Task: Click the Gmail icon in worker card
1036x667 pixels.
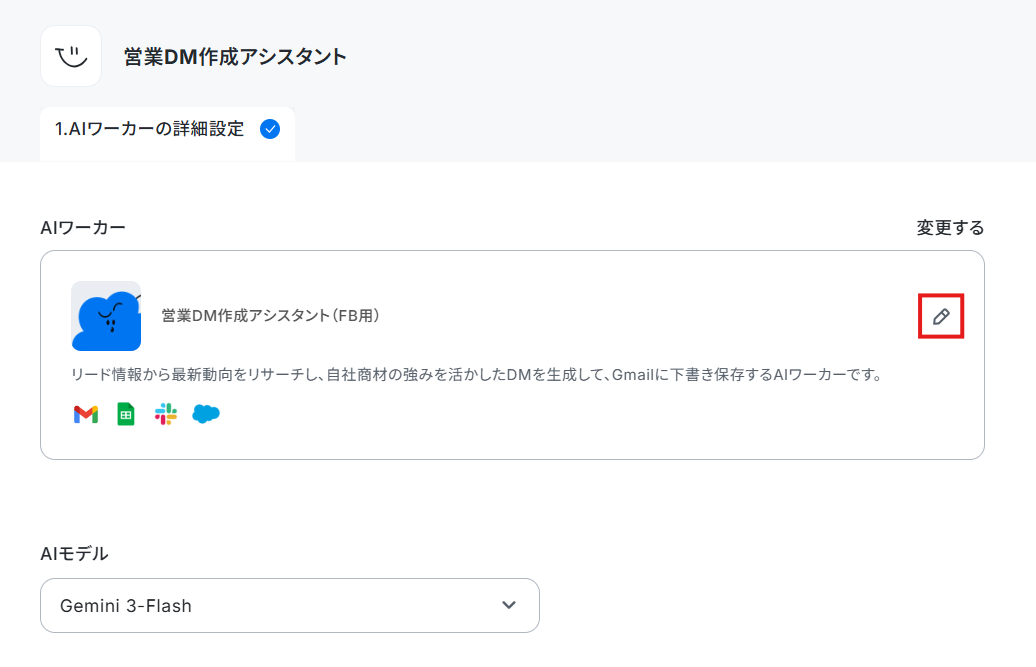Action: (x=86, y=414)
